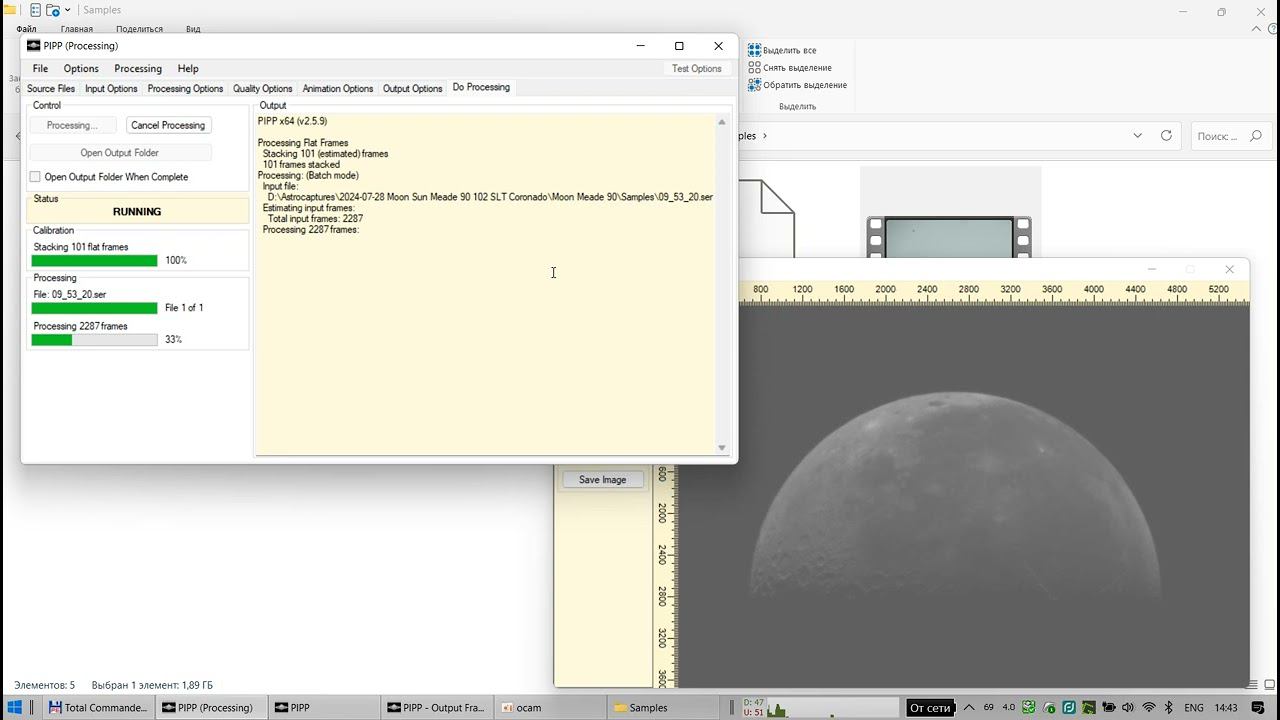
Task: Click the 'Снять выделение' deselect icon
Action: [x=755, y=68]
